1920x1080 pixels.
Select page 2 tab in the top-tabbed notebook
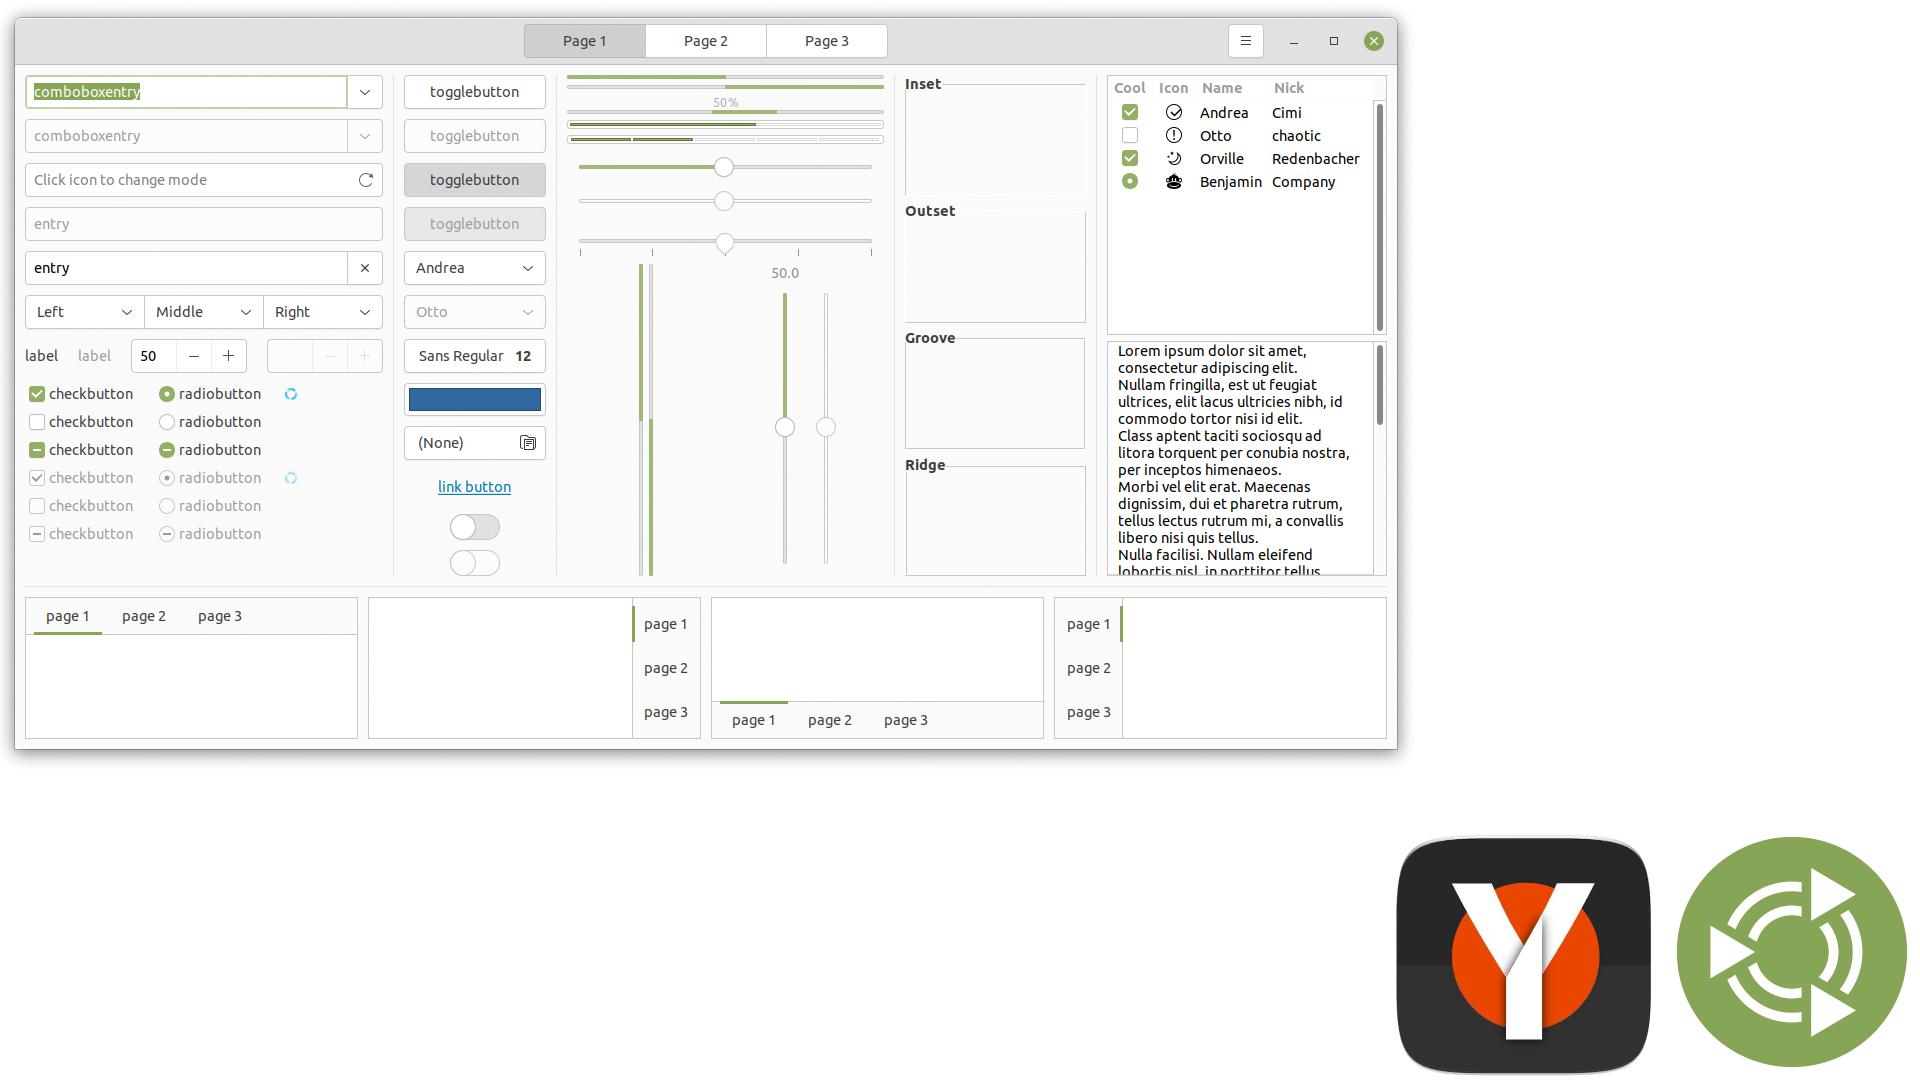(x=144, y=616)
